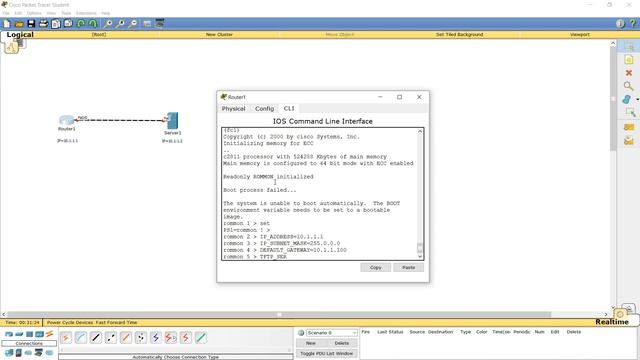This screenshot has width=640, height=360.
Task: Select the copper cross-over dashed cable
Action: pyautogui.click(x=111, y=338)
